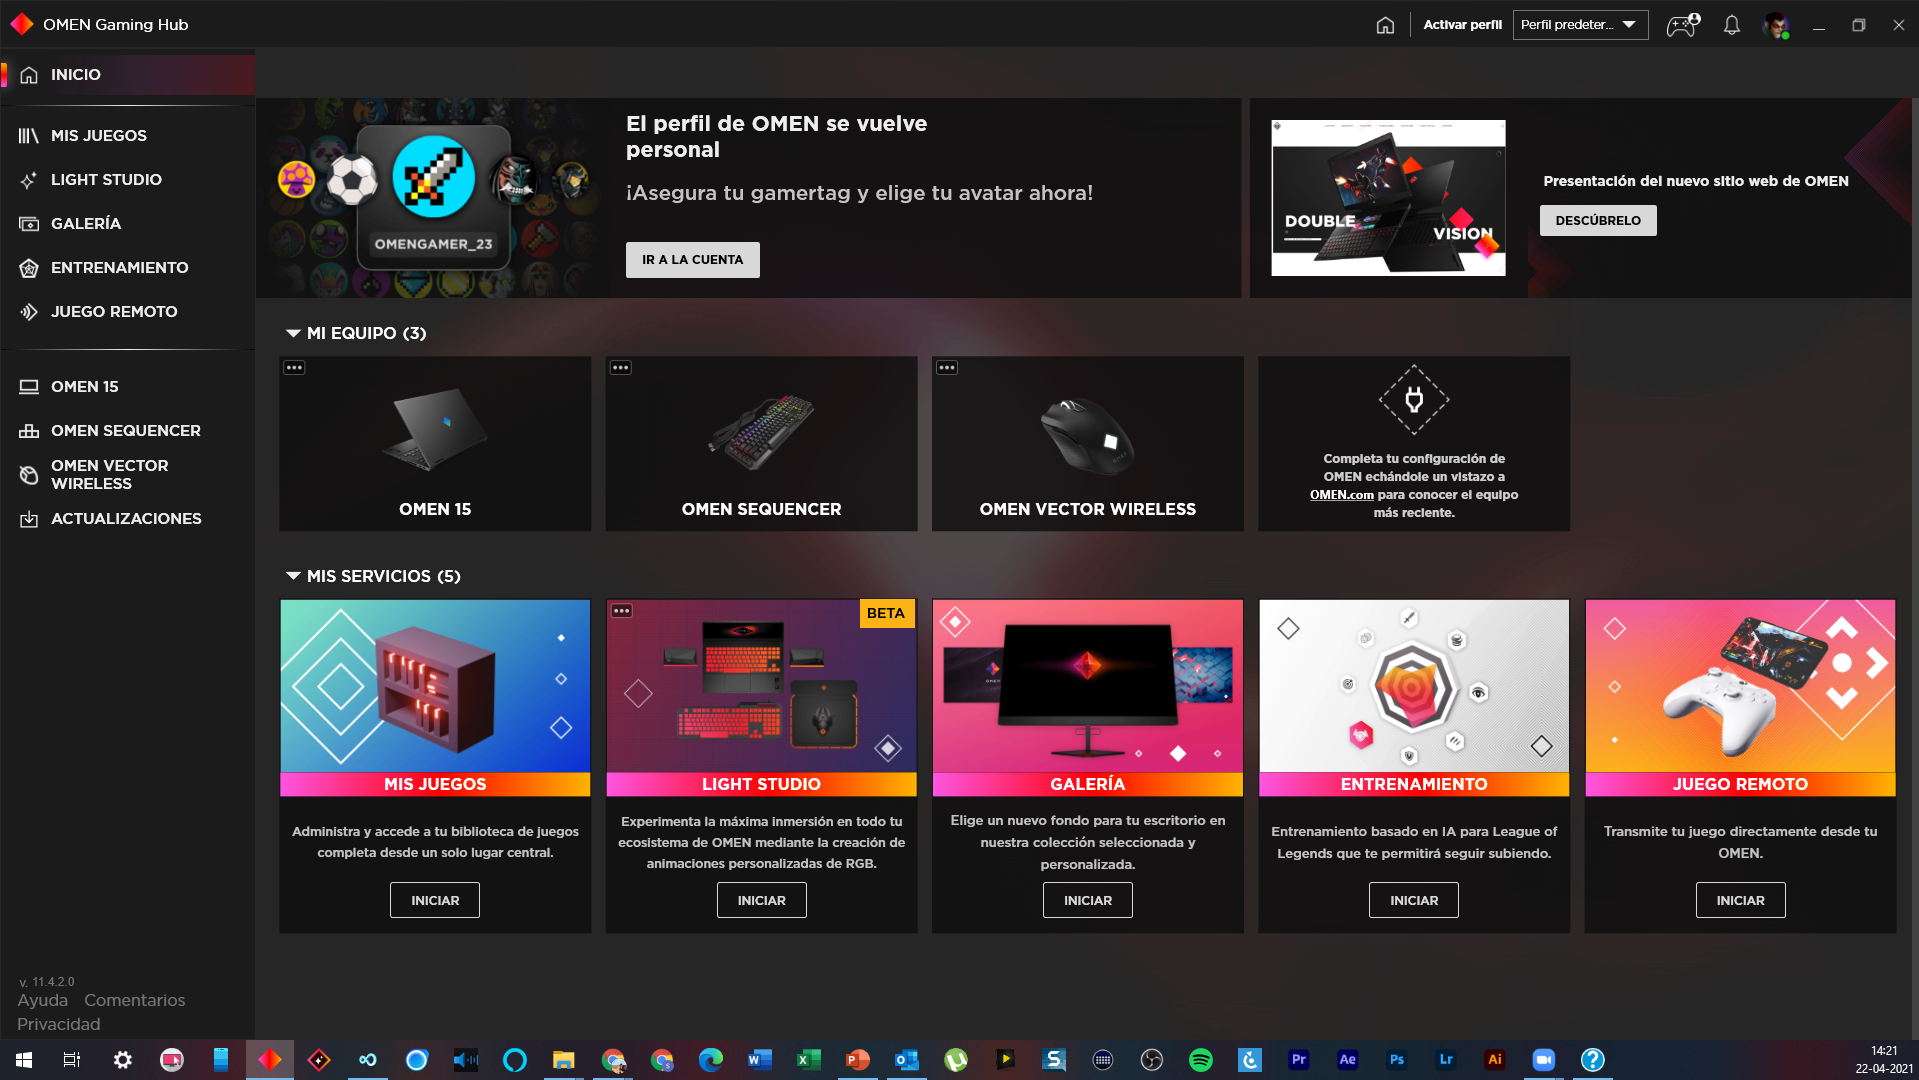Click the Entrenamiento badge icon in sidebar

click(29, 268)
